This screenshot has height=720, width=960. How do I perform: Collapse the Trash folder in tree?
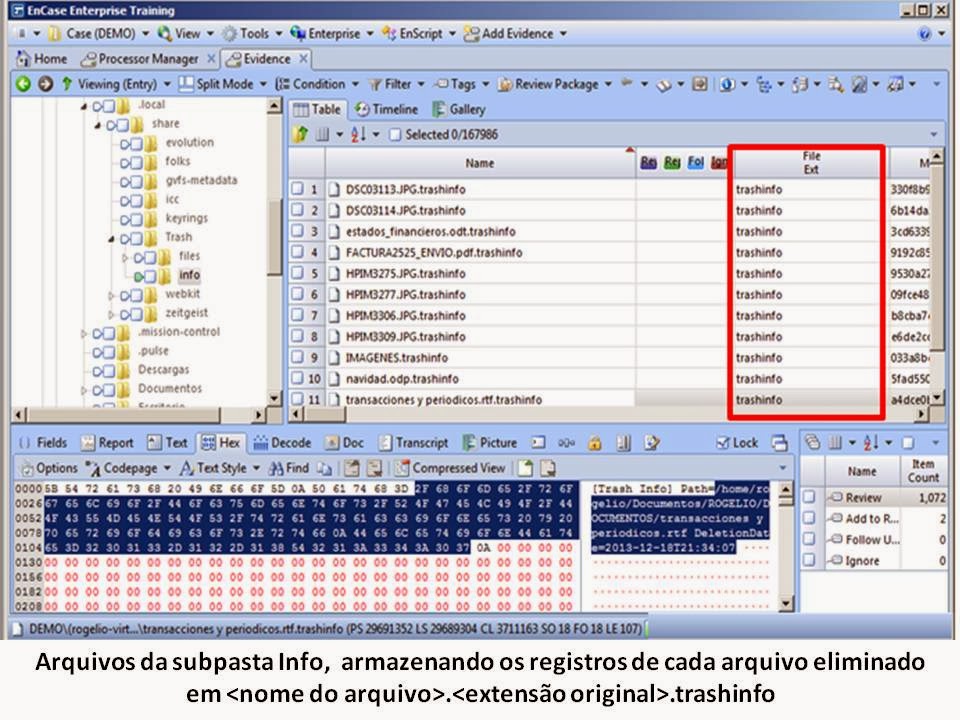point(111,238)
